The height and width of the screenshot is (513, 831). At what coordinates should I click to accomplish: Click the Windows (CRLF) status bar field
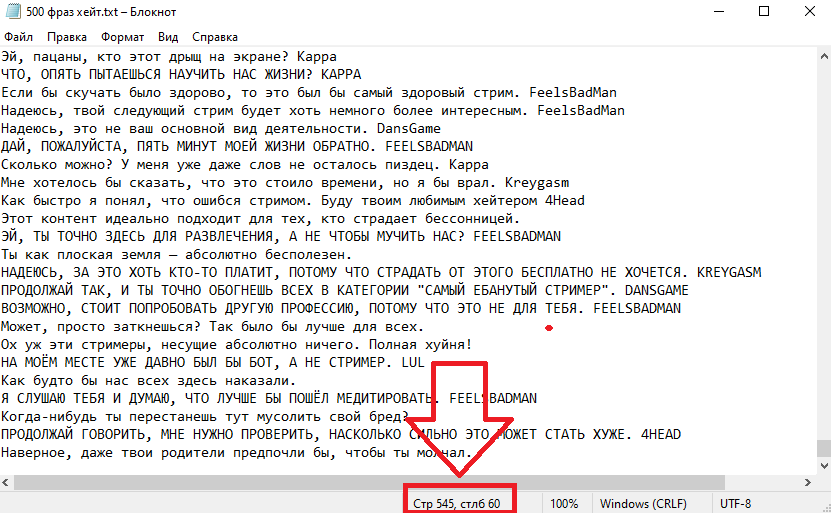tap(643, 503)
